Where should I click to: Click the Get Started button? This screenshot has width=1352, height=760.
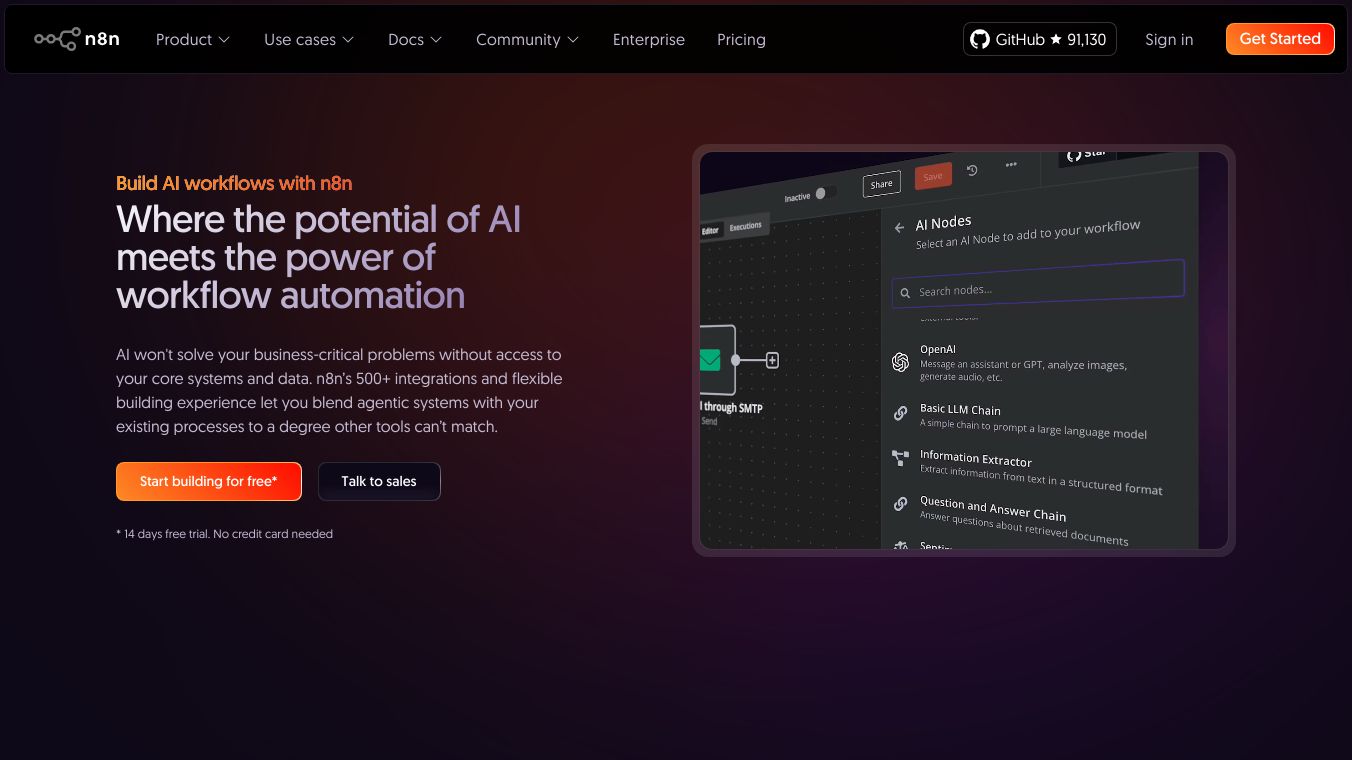(x=1280, y=39)
